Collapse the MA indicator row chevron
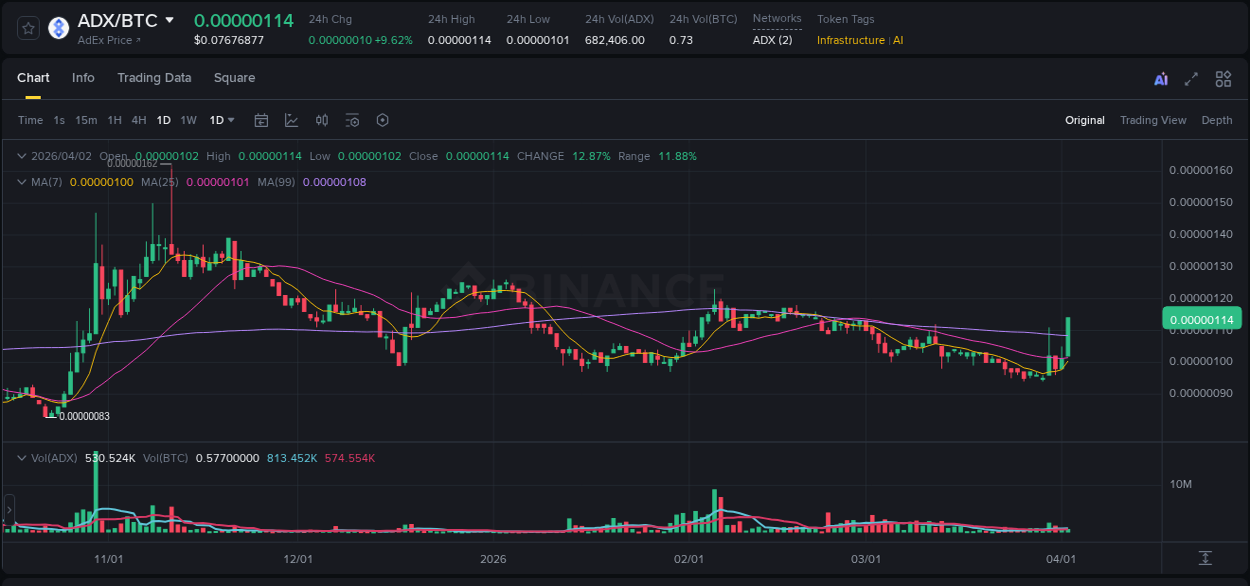The height and width of the screenshot is (586, 1250). 21,182
